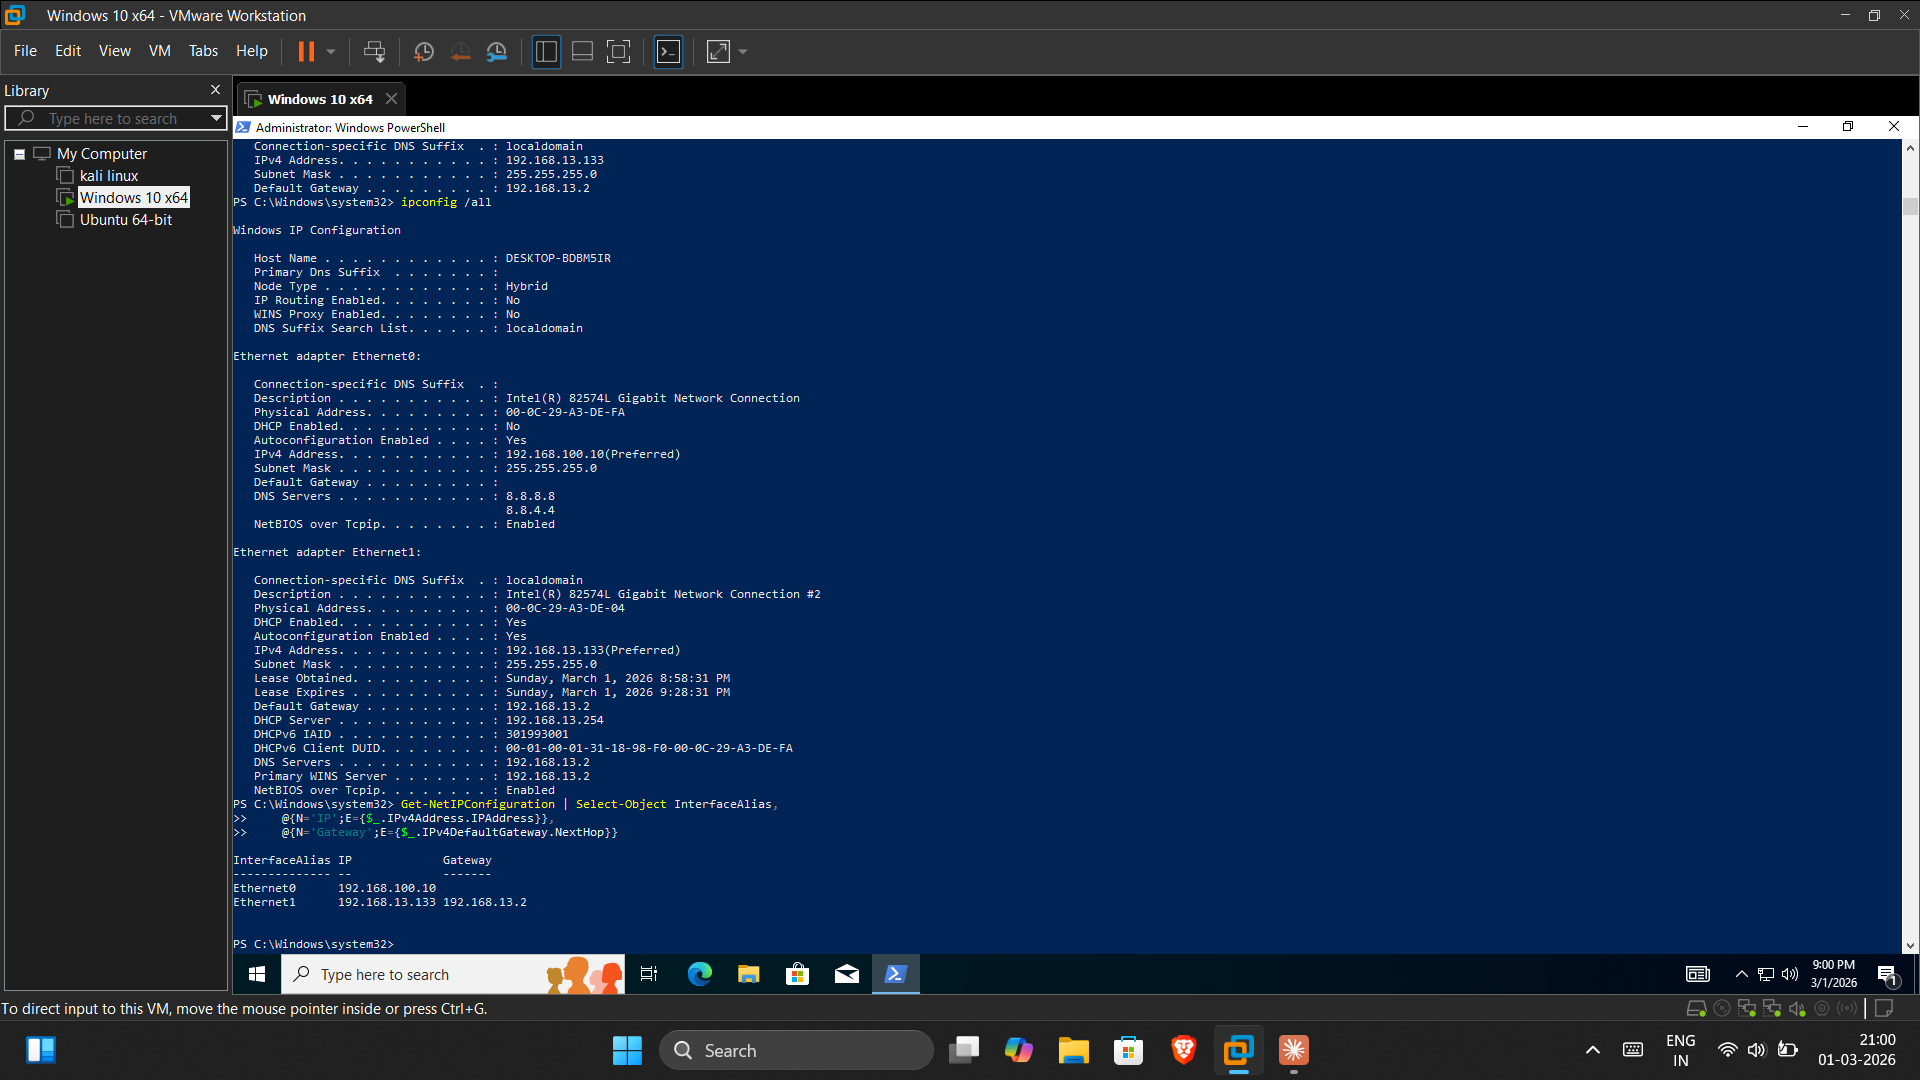This screenshot has height=1080, width=1920.
Task: Click the host taskbar Search box
Action: 796,1050
